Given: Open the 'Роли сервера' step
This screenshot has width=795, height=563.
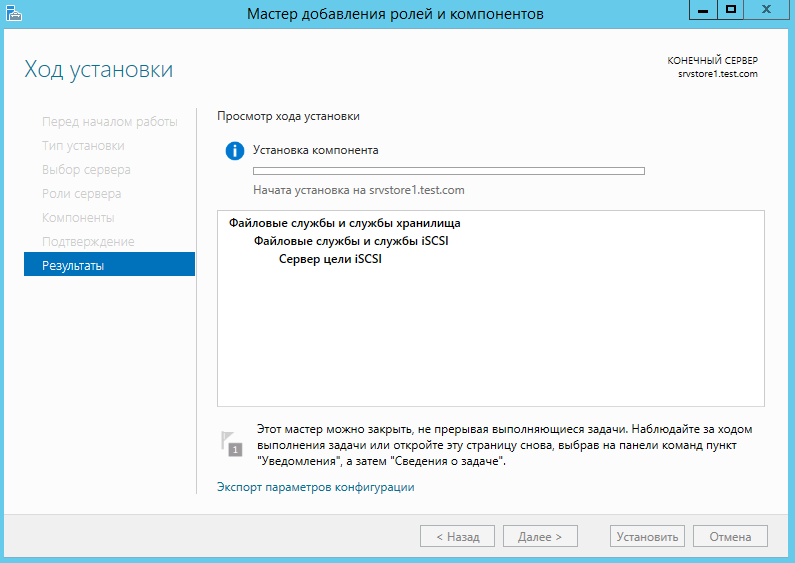Looking at the screenshot, I should coord(81,194).
